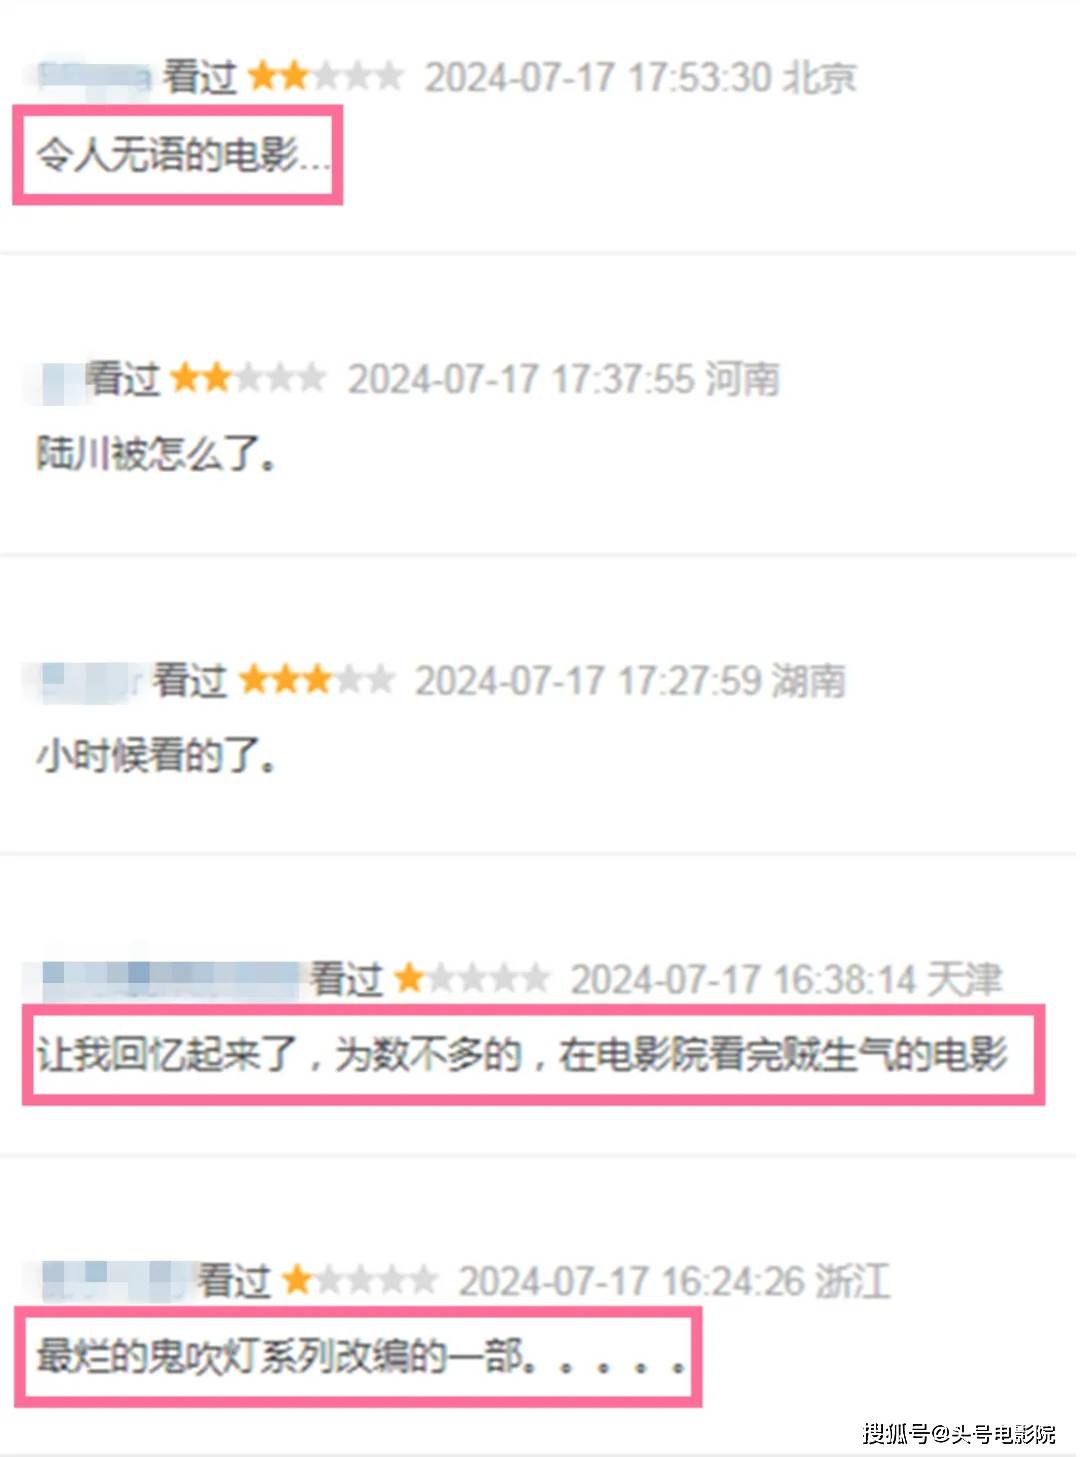This screenshot has width=1080, height=1457.
Task: Click the timestamp 2024-07-17 16:24:26
Action: tap(631, 1281)
